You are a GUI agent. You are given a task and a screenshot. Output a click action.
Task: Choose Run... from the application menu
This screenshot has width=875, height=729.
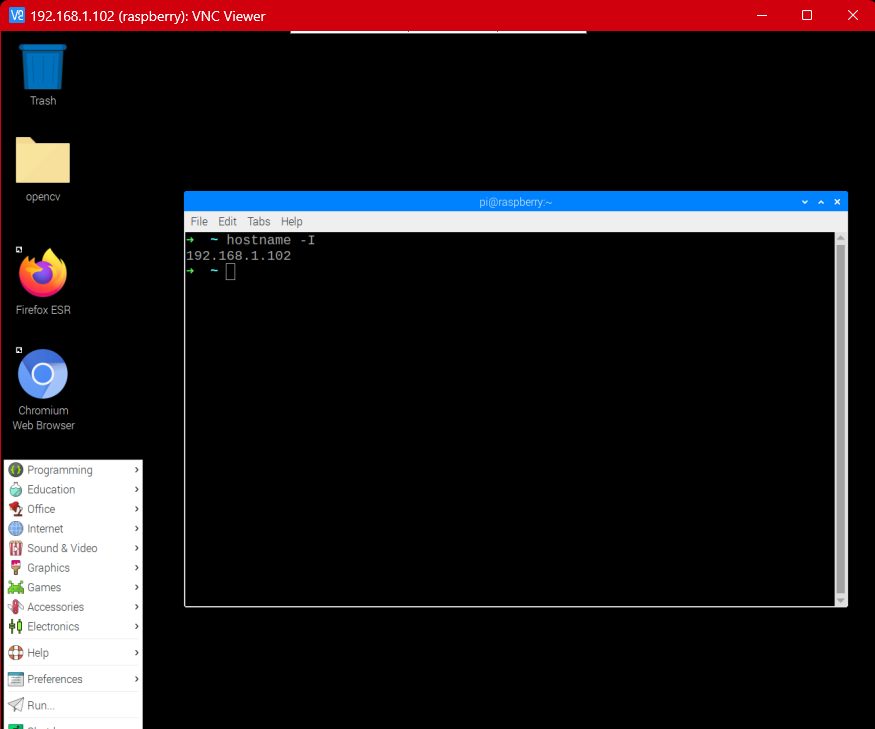(x=41, y=705)
